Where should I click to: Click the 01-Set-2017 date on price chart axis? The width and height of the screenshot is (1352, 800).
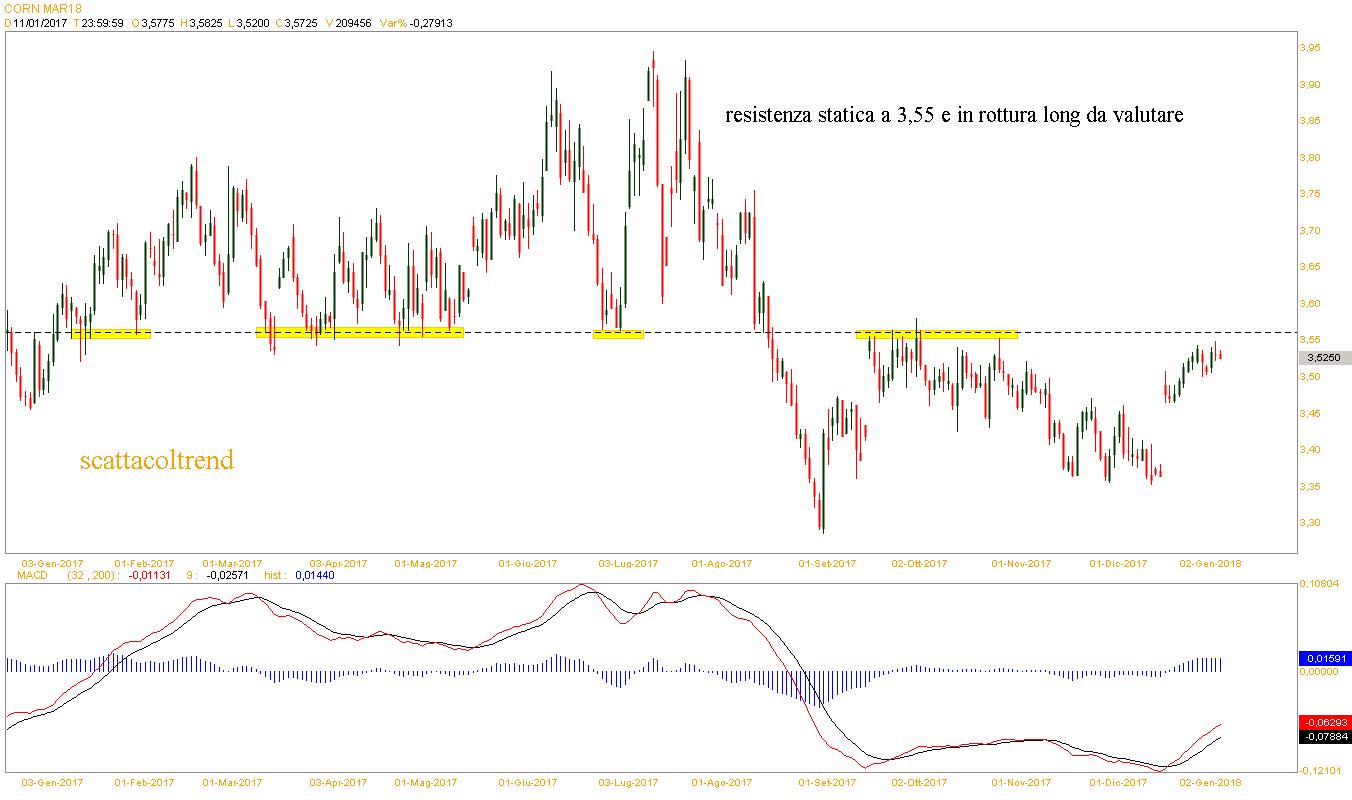tap(827, 564)
